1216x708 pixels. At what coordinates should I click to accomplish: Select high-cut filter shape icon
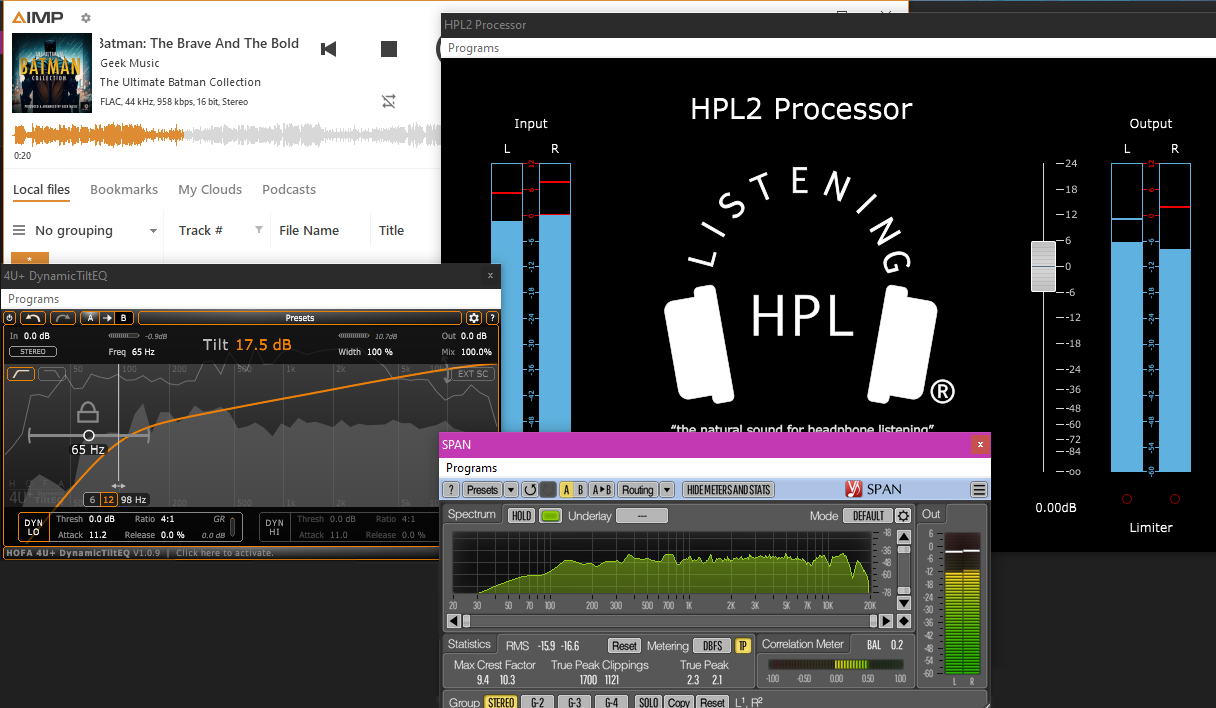click(52, 374)
